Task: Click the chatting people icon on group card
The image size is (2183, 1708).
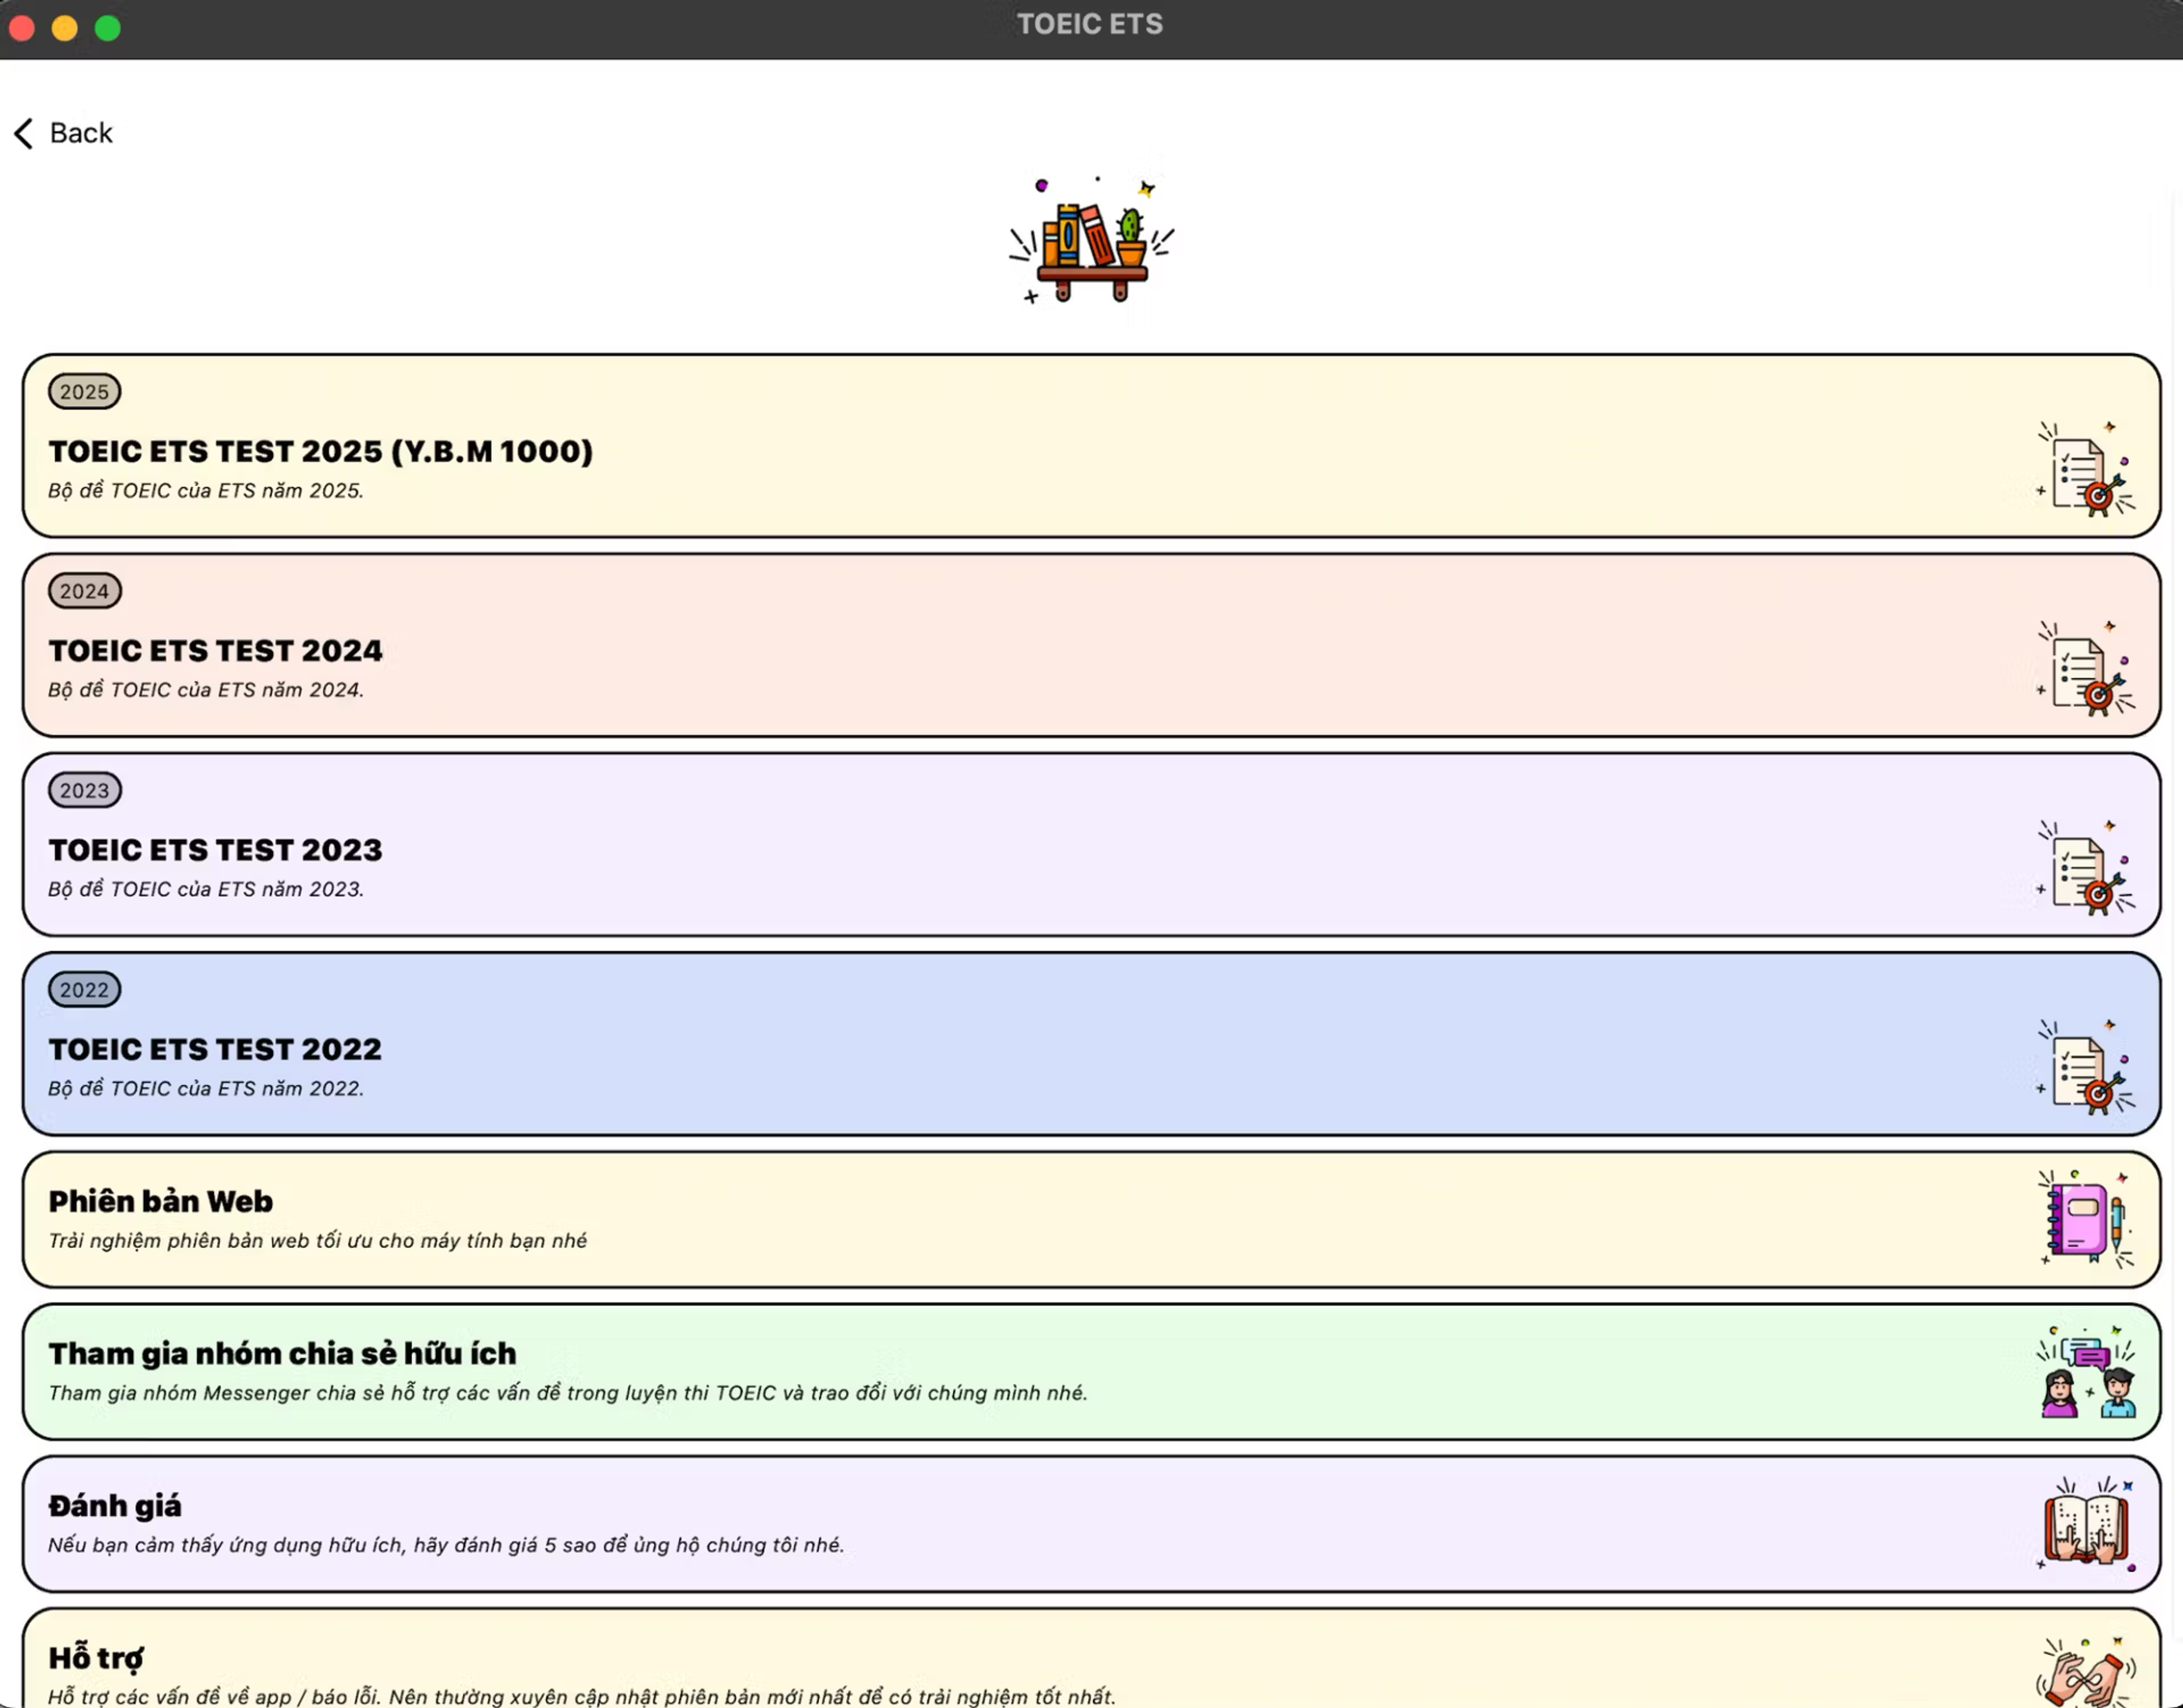Action: pos(2087,1372)
